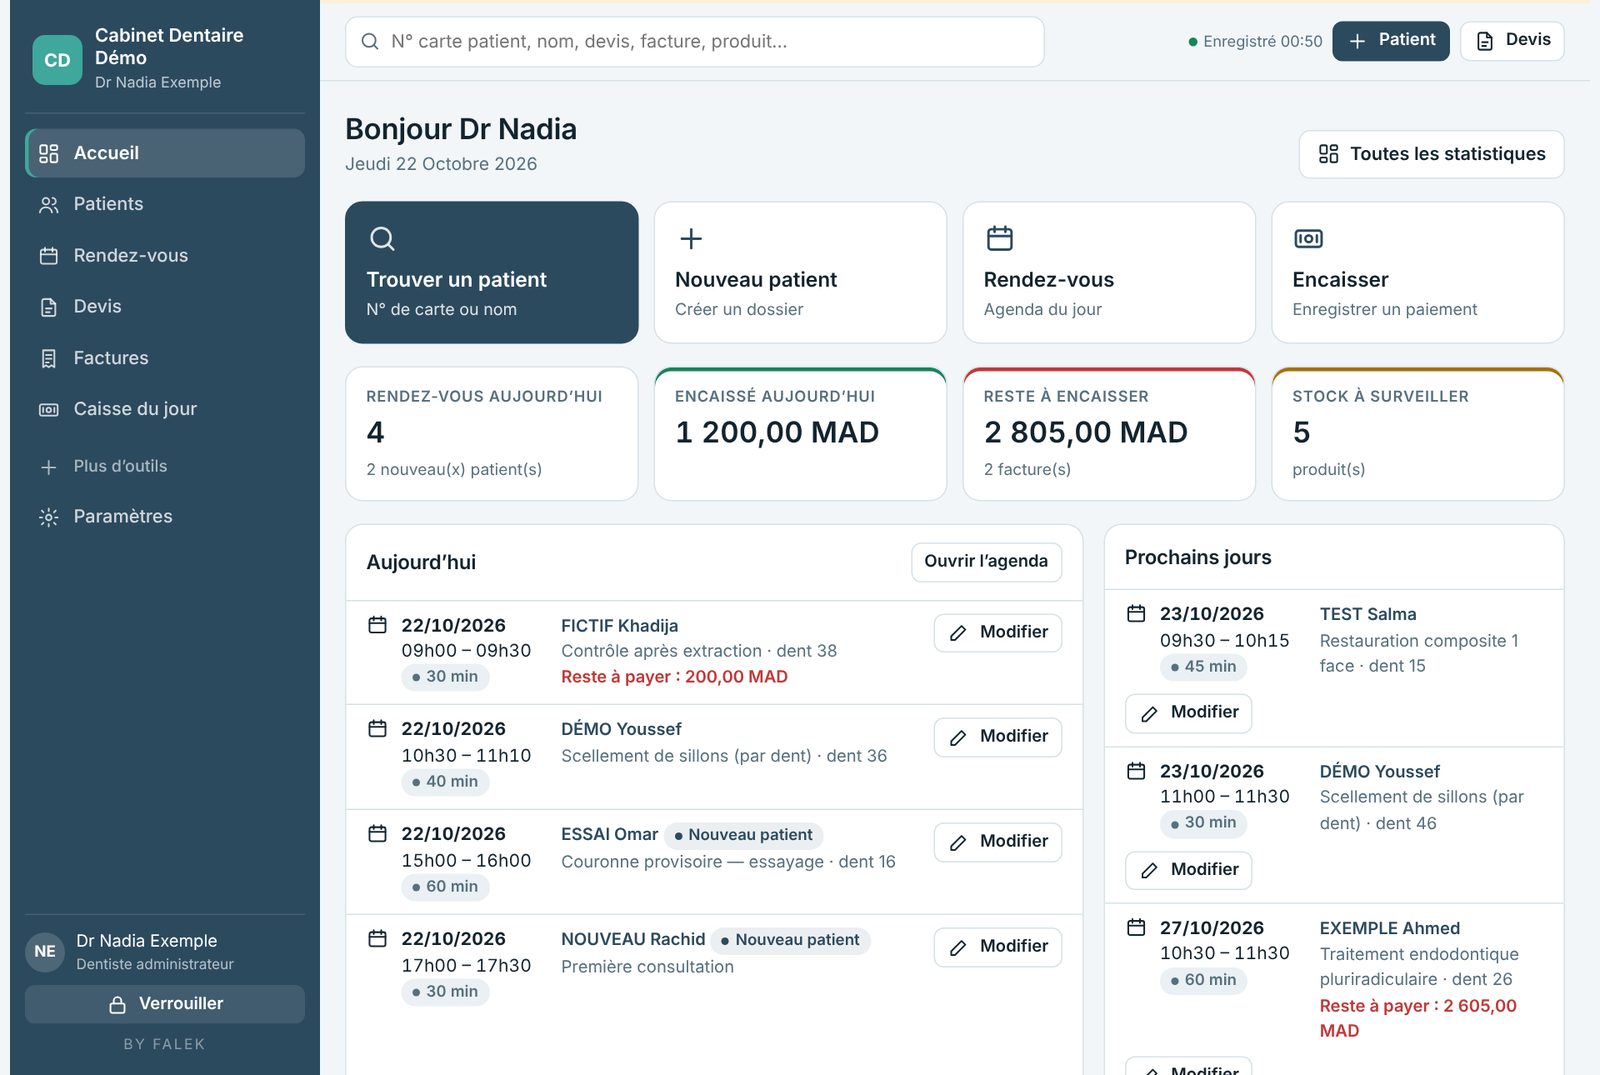Click the calendar icon beside TEST Salma's appointment
The width and height of the screenshot is (1600, 1075).
tap(1136, 613)
